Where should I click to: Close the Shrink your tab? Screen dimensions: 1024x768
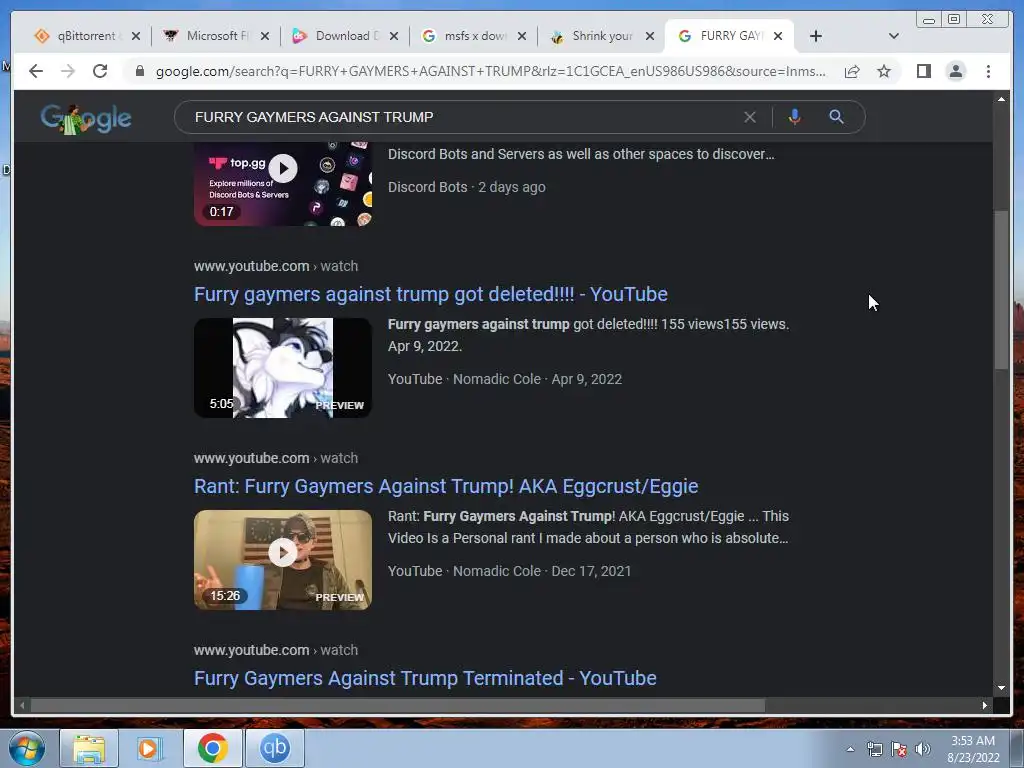point(650,36)
